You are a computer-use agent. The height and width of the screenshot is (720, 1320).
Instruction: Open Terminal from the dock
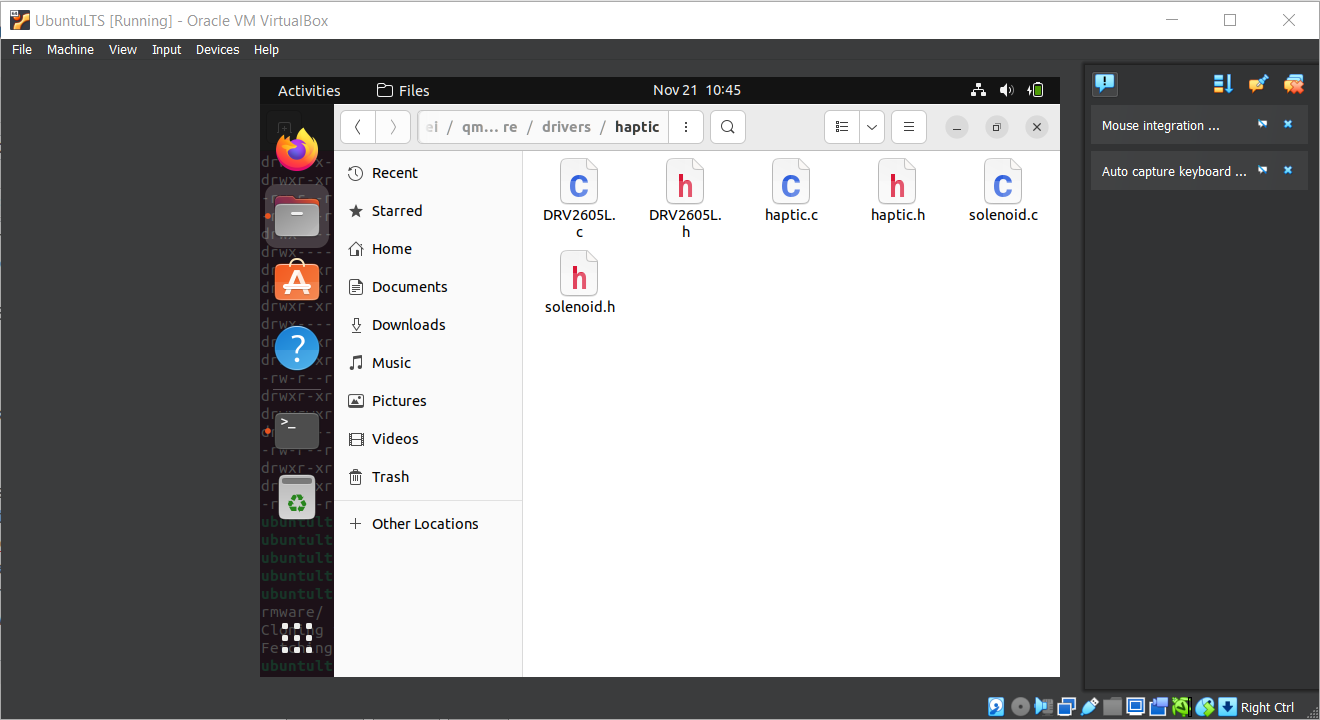[x=297, y=431]
